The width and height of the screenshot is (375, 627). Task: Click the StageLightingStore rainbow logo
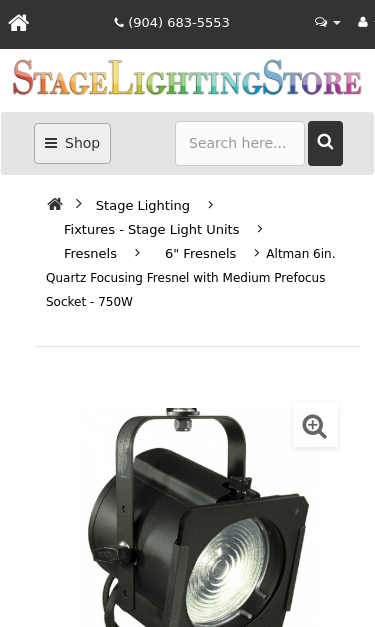coord(187,78)
